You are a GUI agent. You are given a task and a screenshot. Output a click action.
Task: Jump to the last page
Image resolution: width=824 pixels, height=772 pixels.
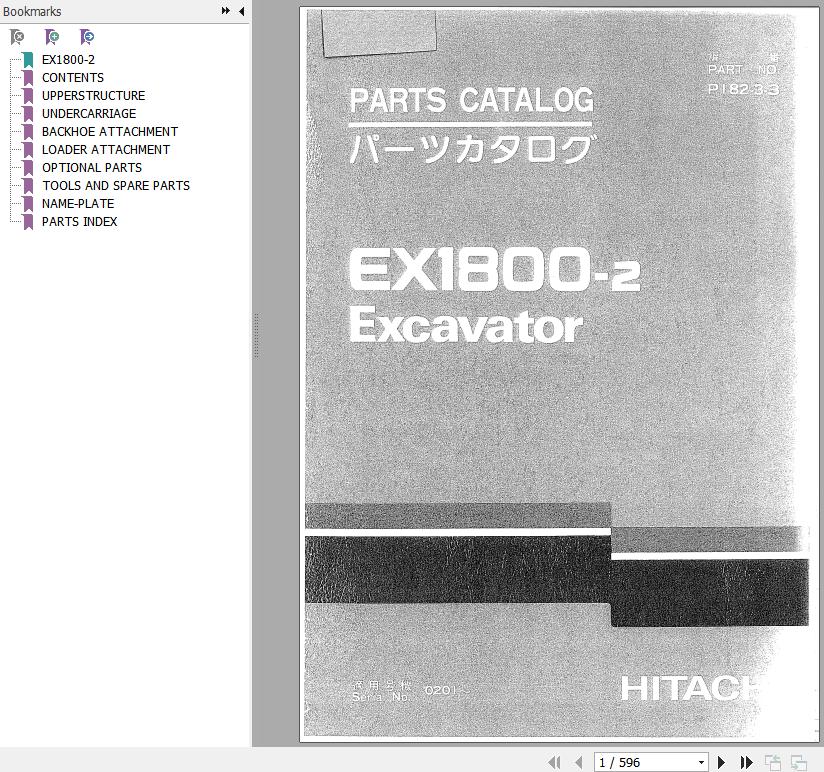pos(746,762)
